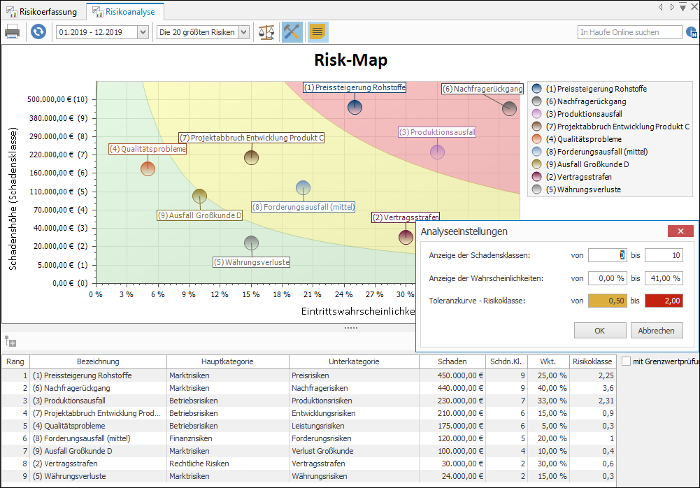This screenshot has width=700, height=488.
Task: Click the '(7) Projektabbruch Entwicklung Produkt C' map label
Action: (252, 138)
